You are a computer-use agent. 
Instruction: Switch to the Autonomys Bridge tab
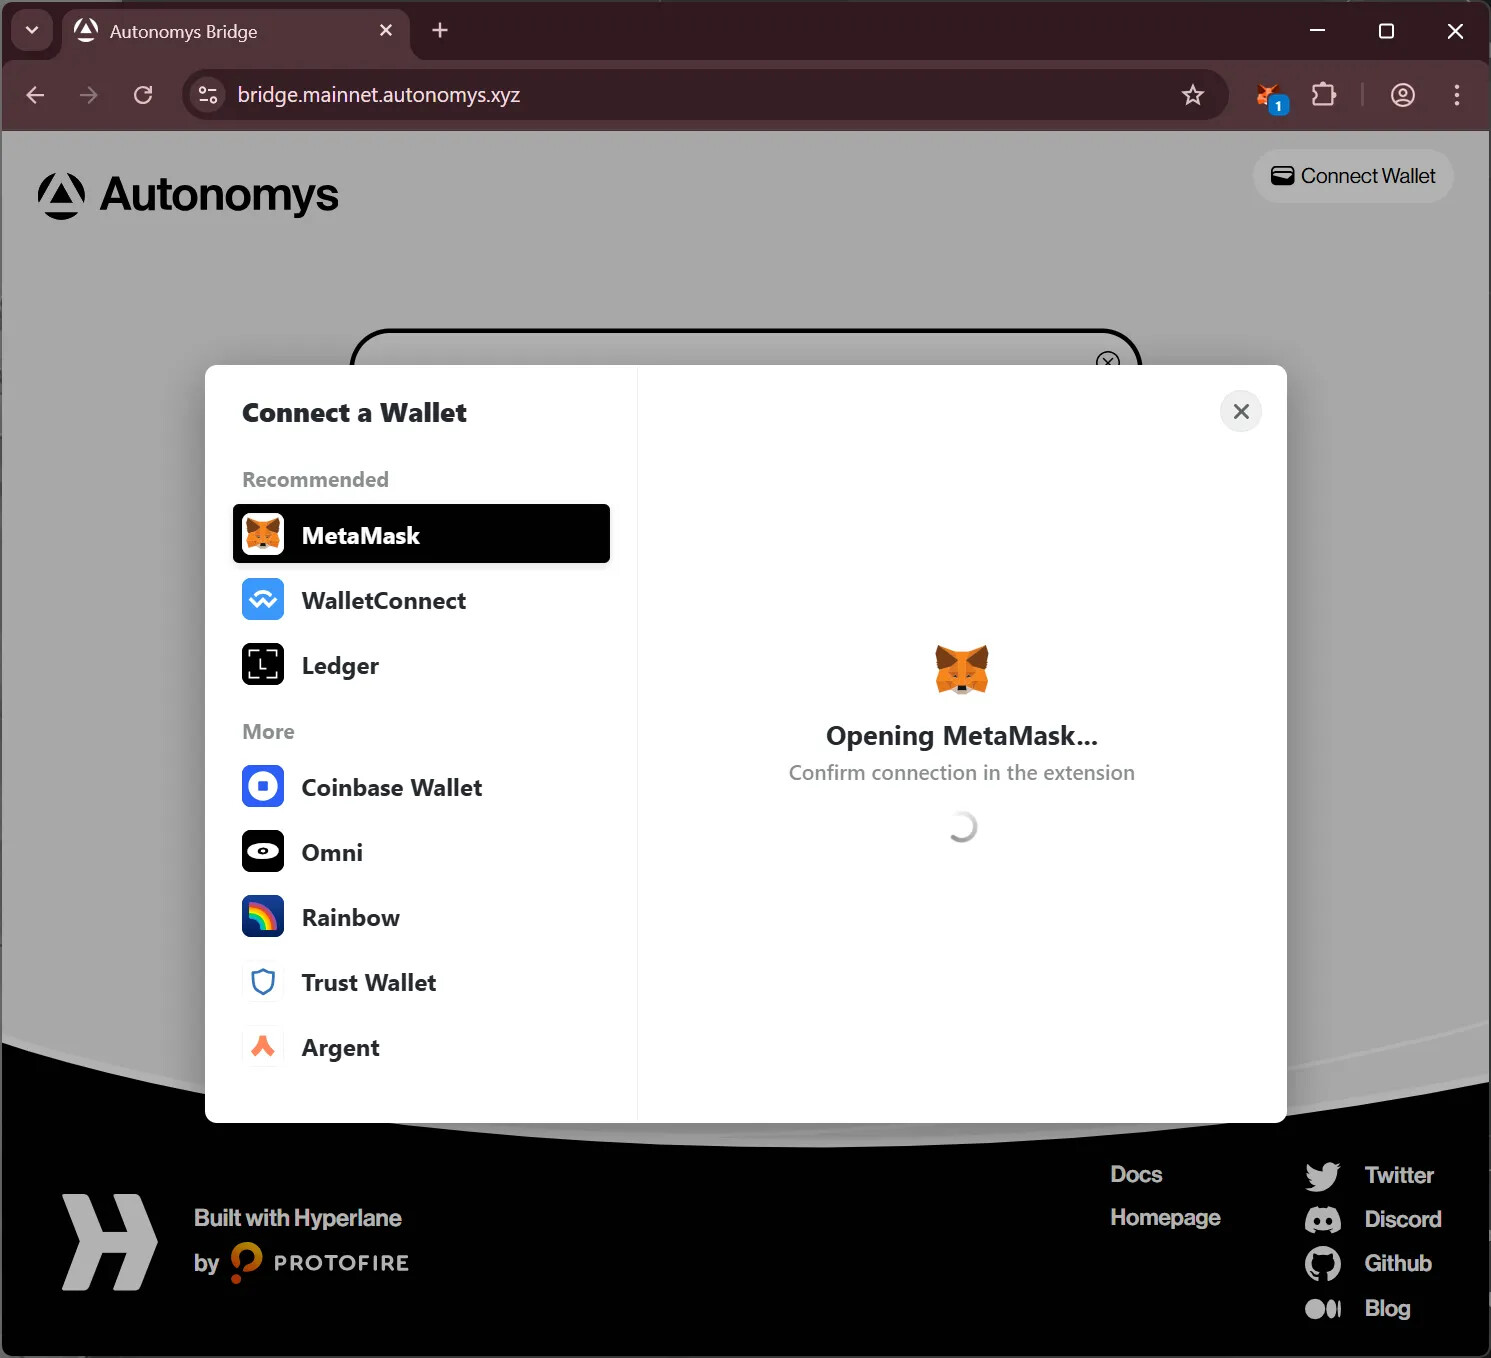point(236,31)
